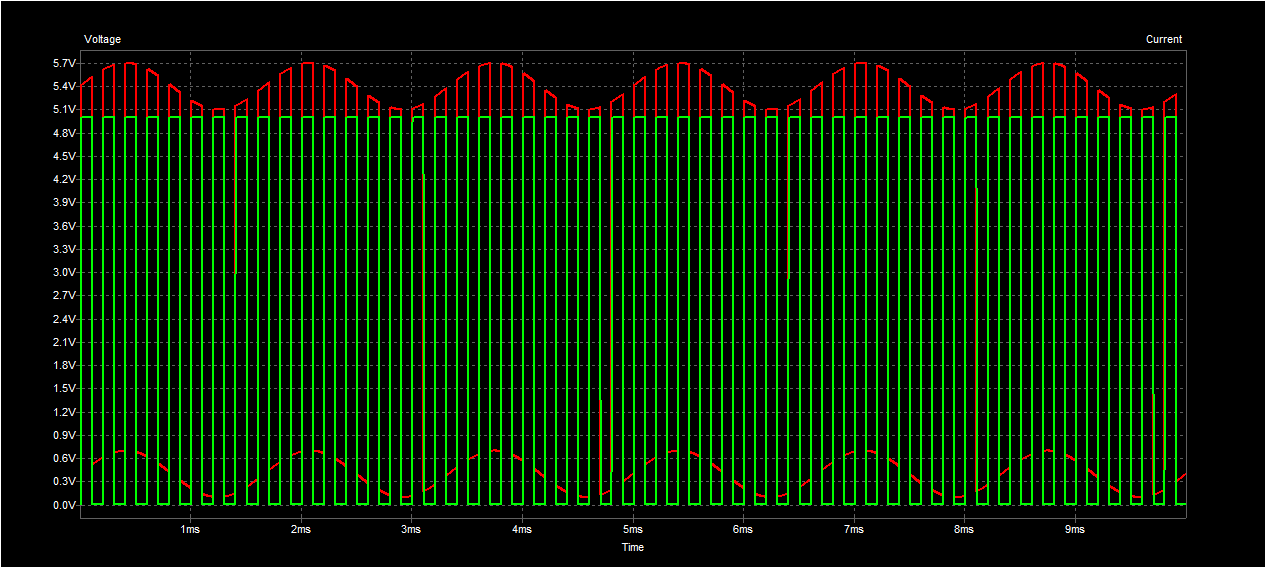The height and width of the screenshot is (568, 1266).
Task: Click the 2ms time marker
Action: coord(301,529)
